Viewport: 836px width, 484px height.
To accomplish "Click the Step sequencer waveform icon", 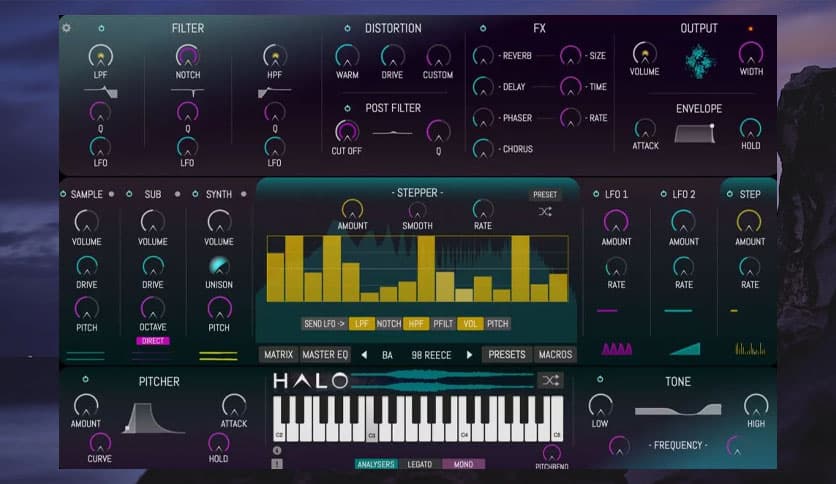I will (749, 348).
